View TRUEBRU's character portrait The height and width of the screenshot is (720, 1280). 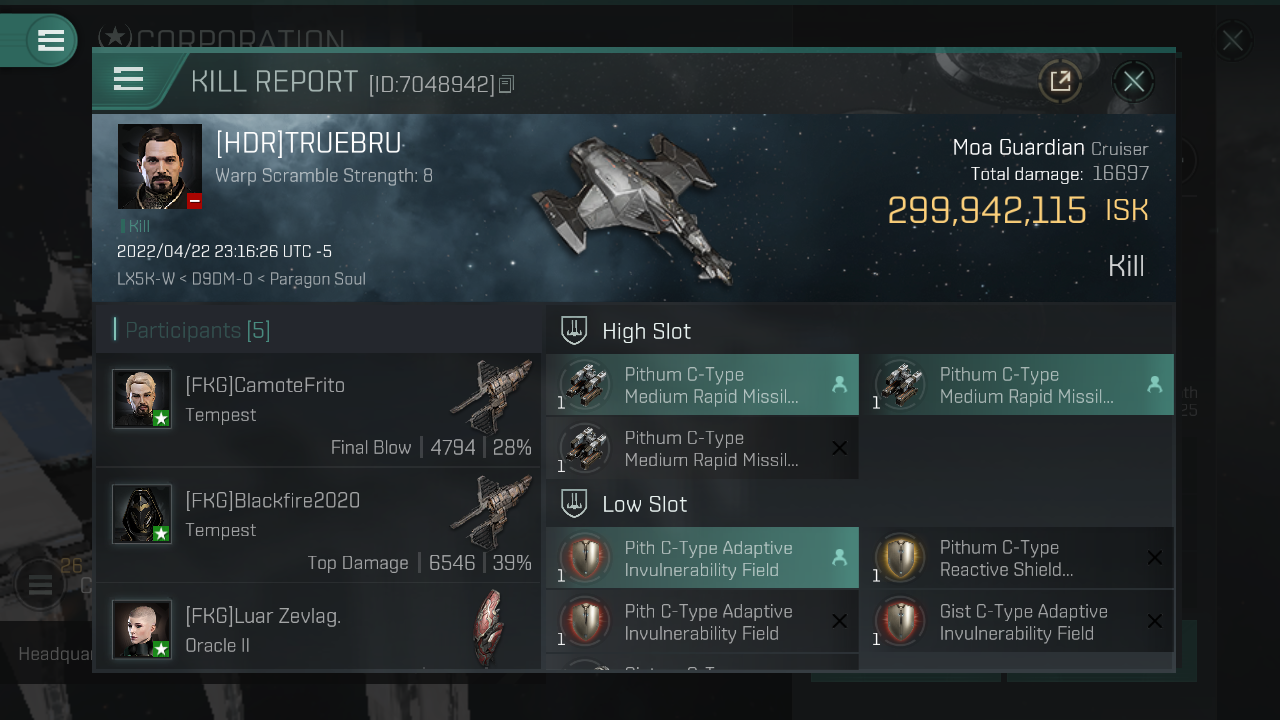(x=160, y=167)
